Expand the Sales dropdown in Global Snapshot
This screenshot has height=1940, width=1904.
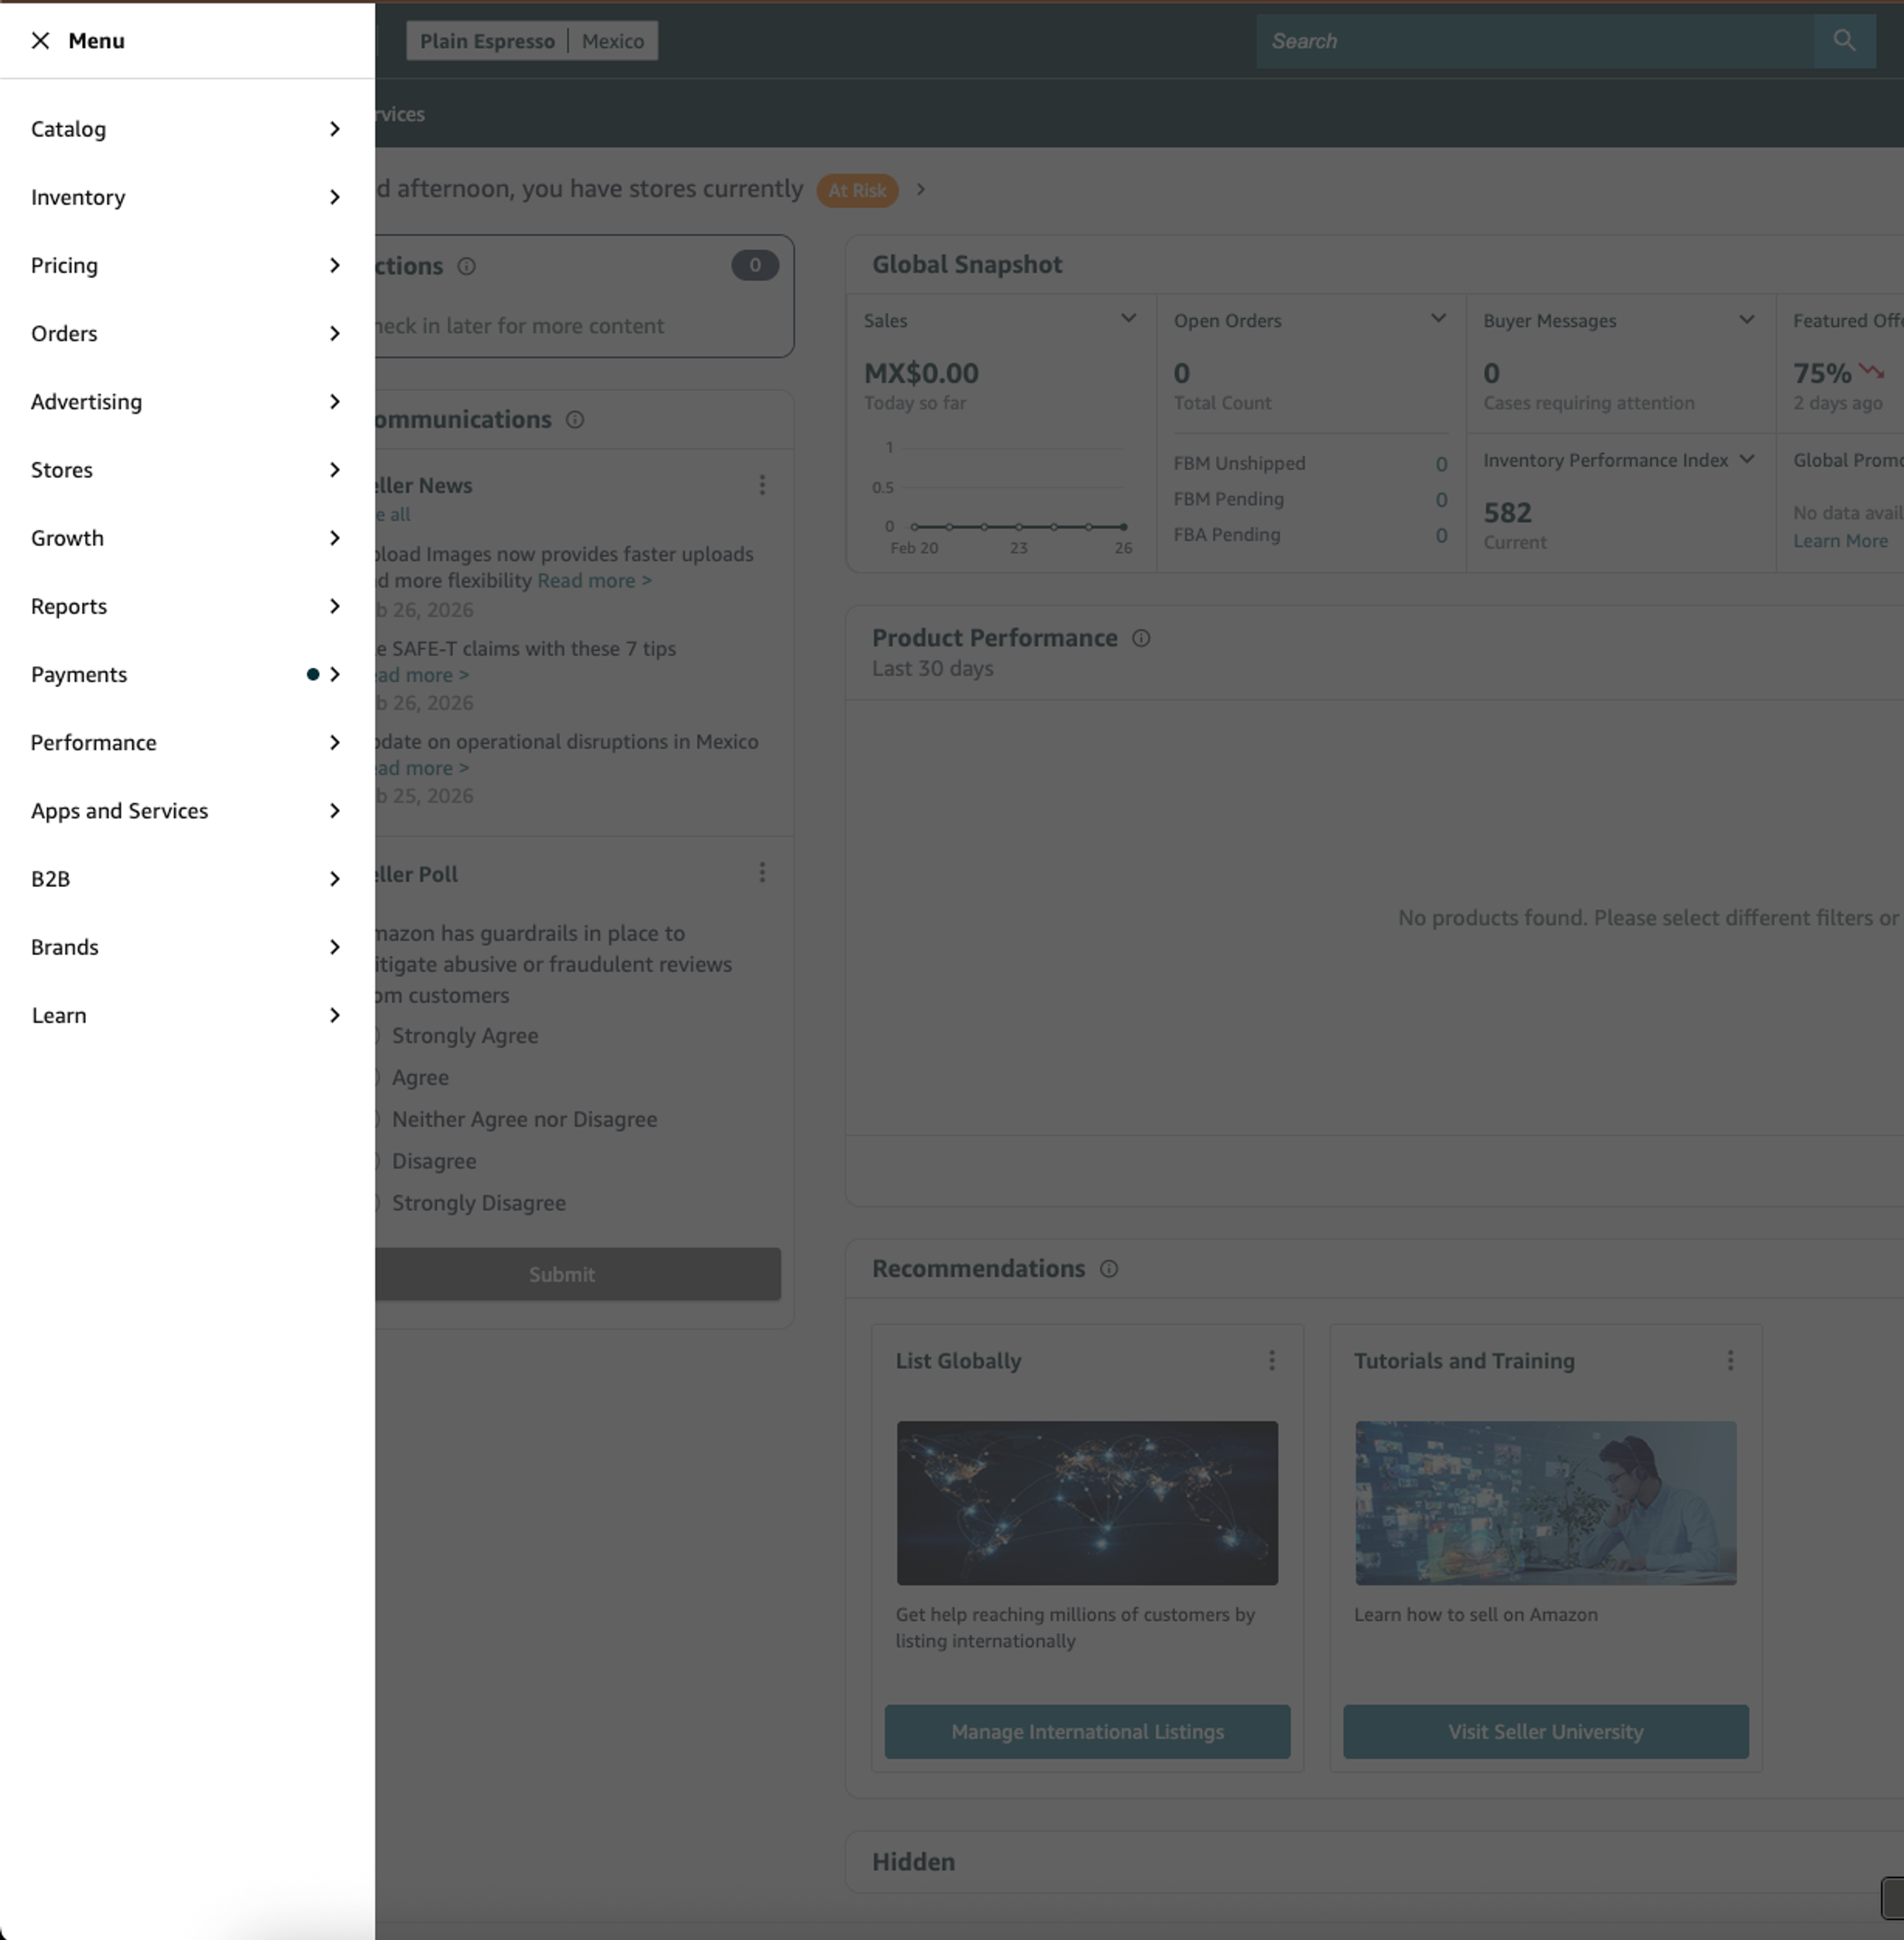point(1128,319)
